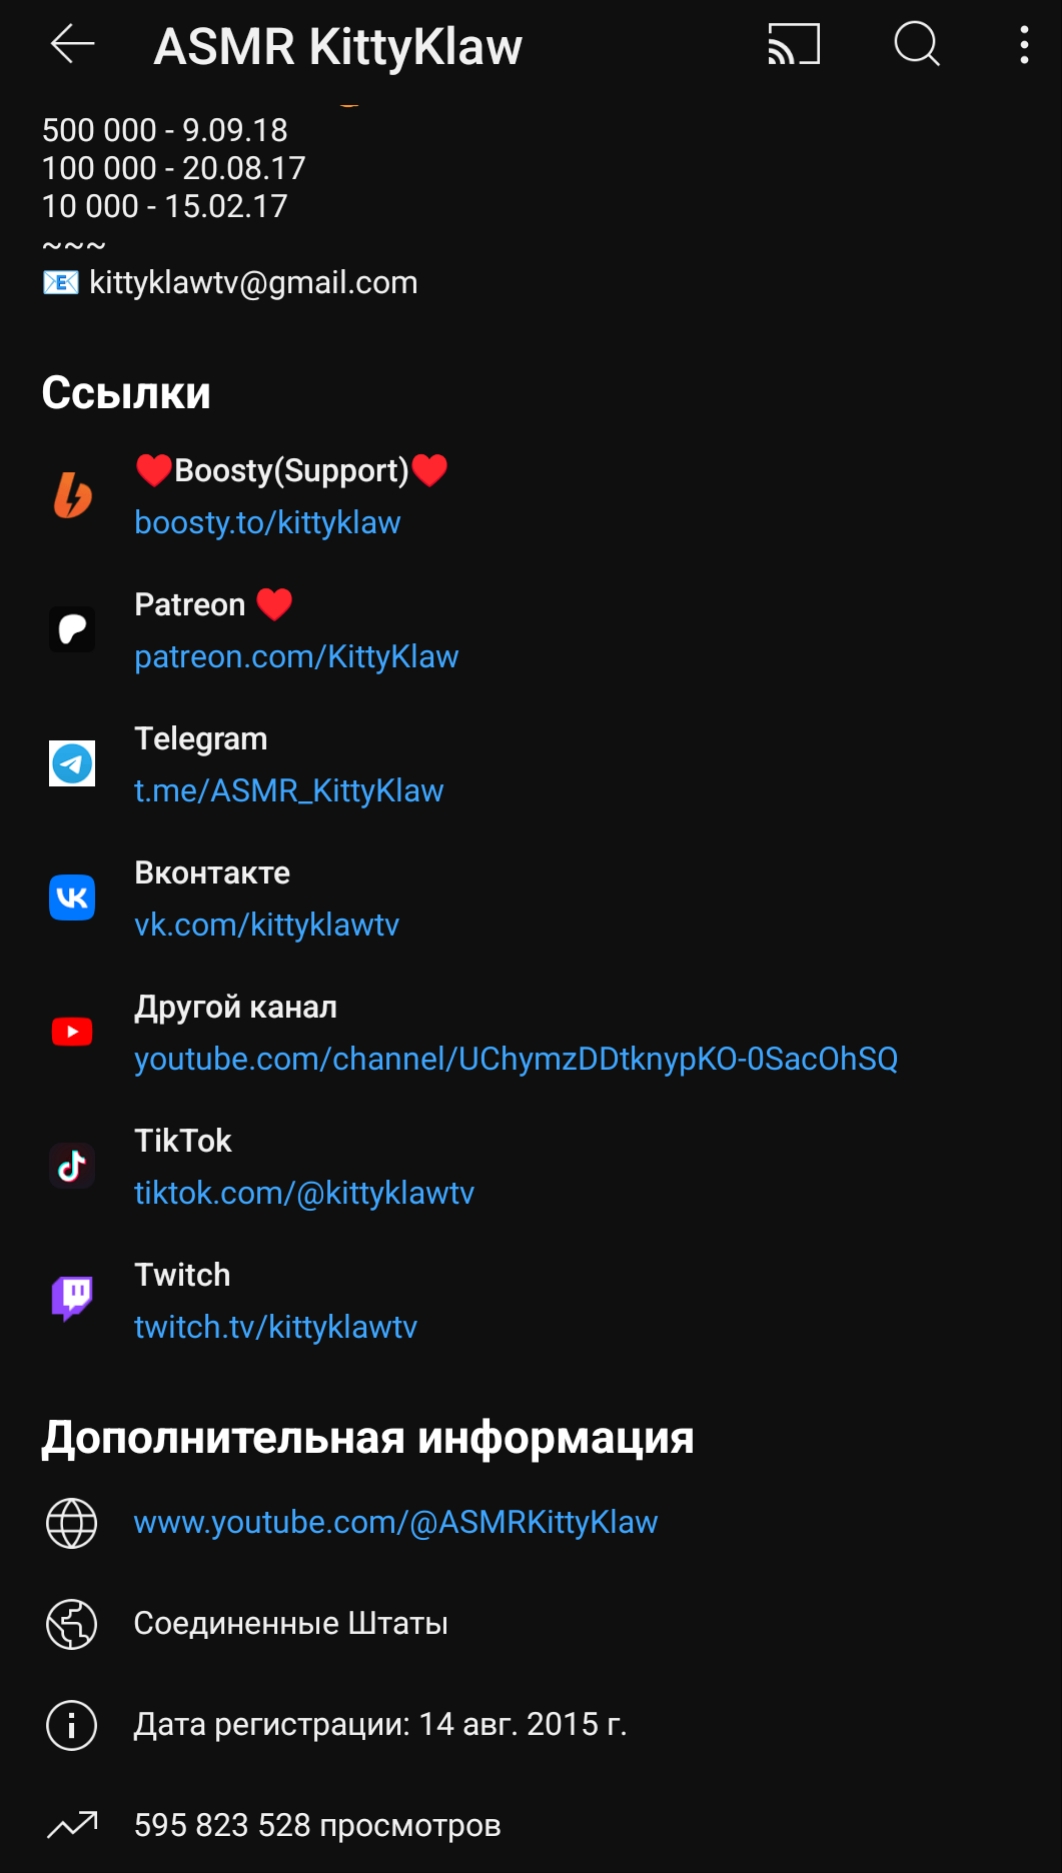
Task: Tap the TikTok note icon
Action: tap(72, 1166)
